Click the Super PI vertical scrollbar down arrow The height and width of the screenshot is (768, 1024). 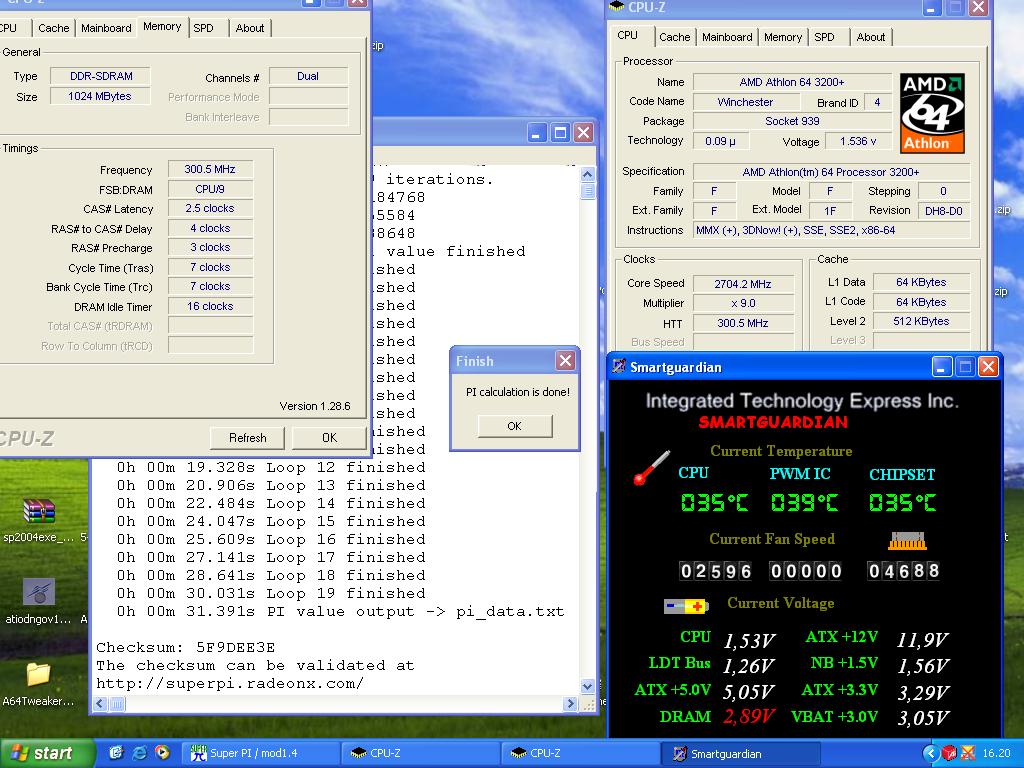coord(587,686)
